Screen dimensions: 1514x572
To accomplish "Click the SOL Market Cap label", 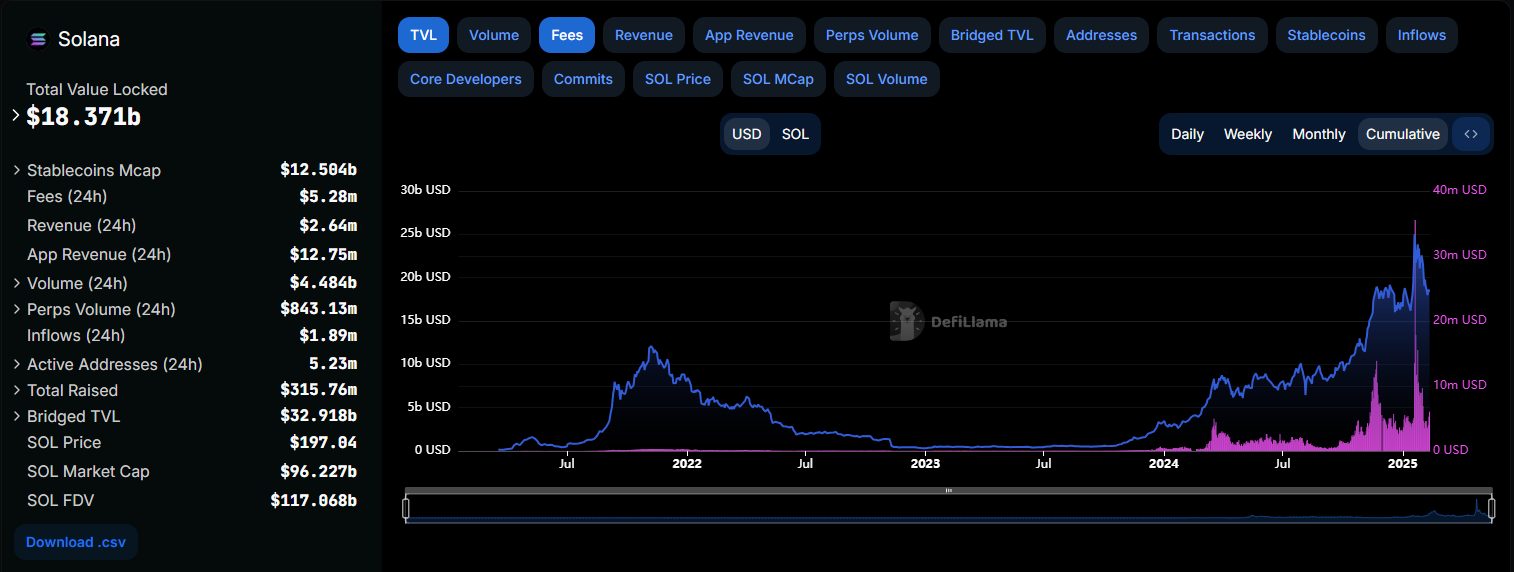I will (88, 471).
